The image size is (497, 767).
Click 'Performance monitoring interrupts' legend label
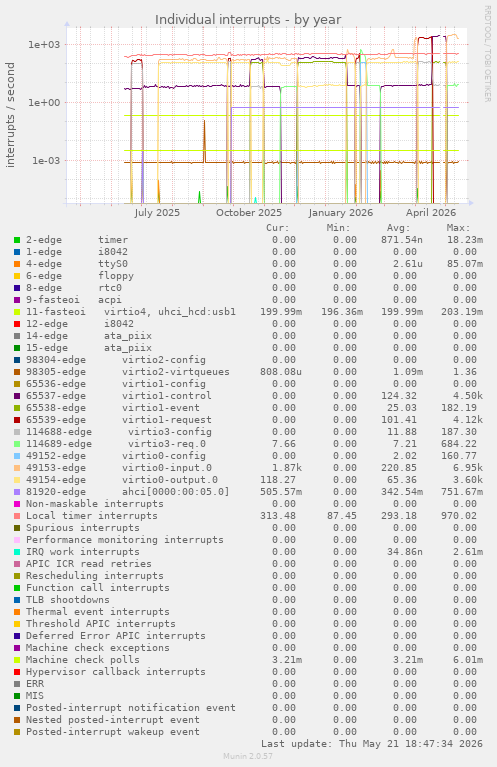coord(125,540)
